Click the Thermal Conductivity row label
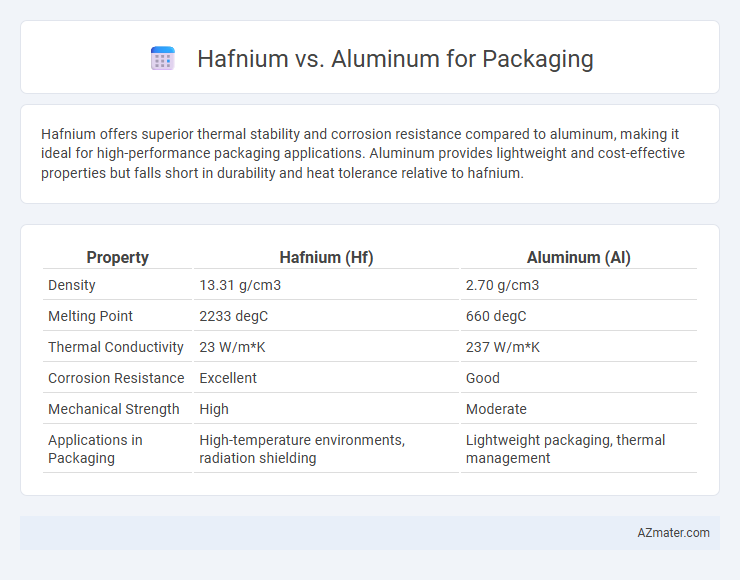 [117, 347]
